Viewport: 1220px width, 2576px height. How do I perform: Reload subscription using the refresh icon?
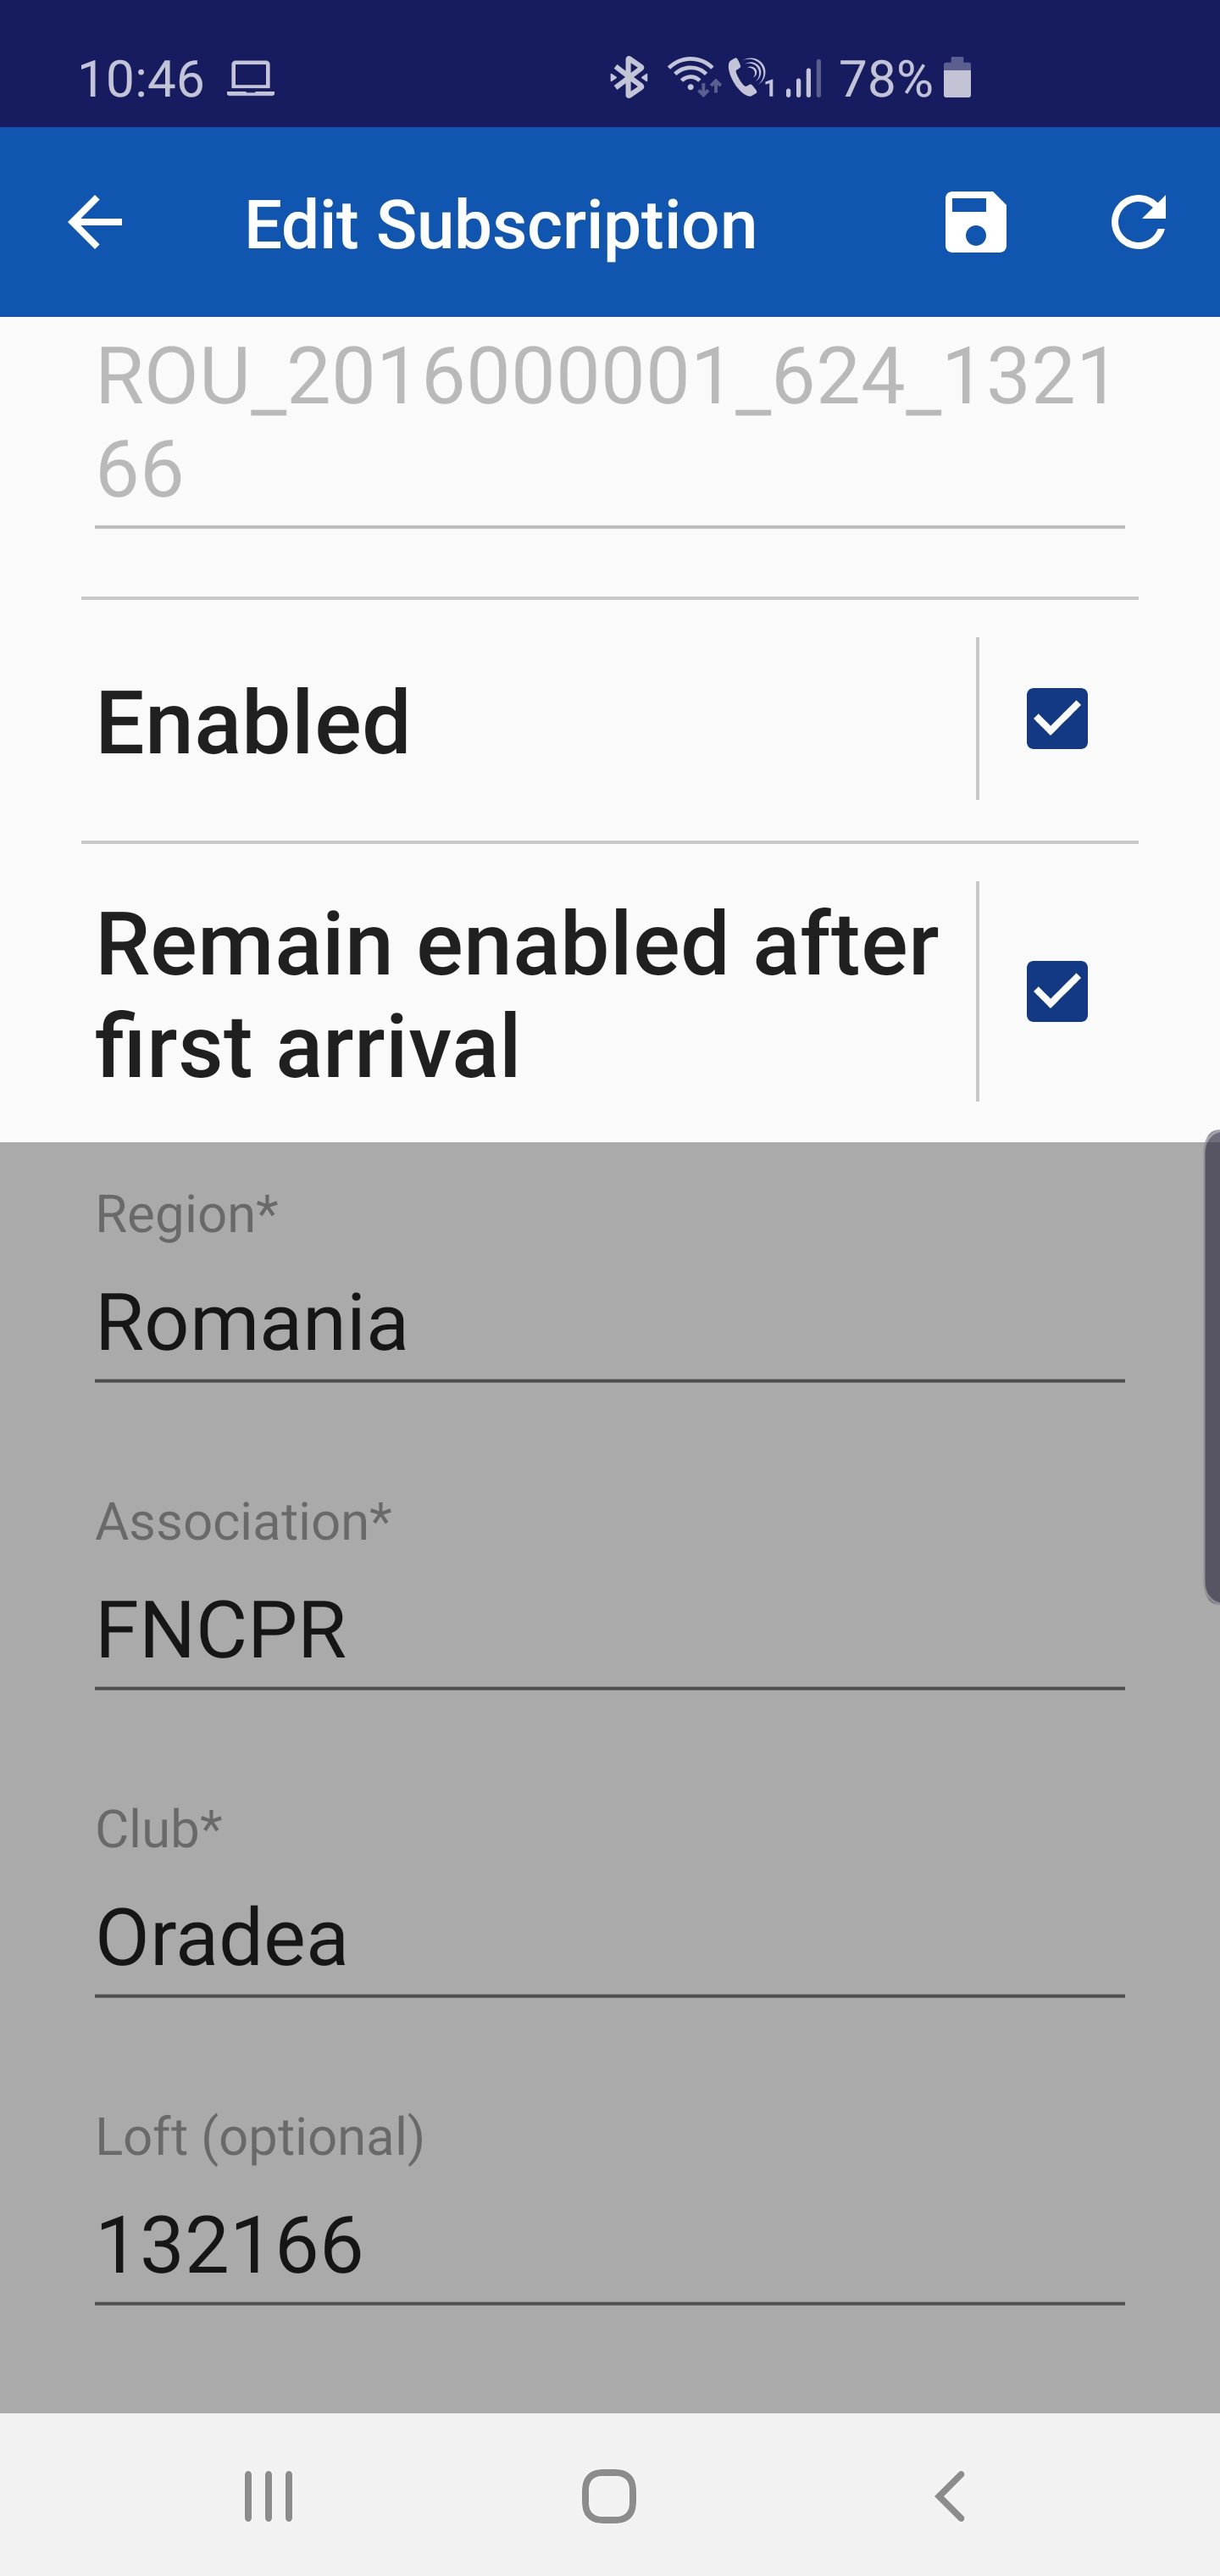[1139, 222]
